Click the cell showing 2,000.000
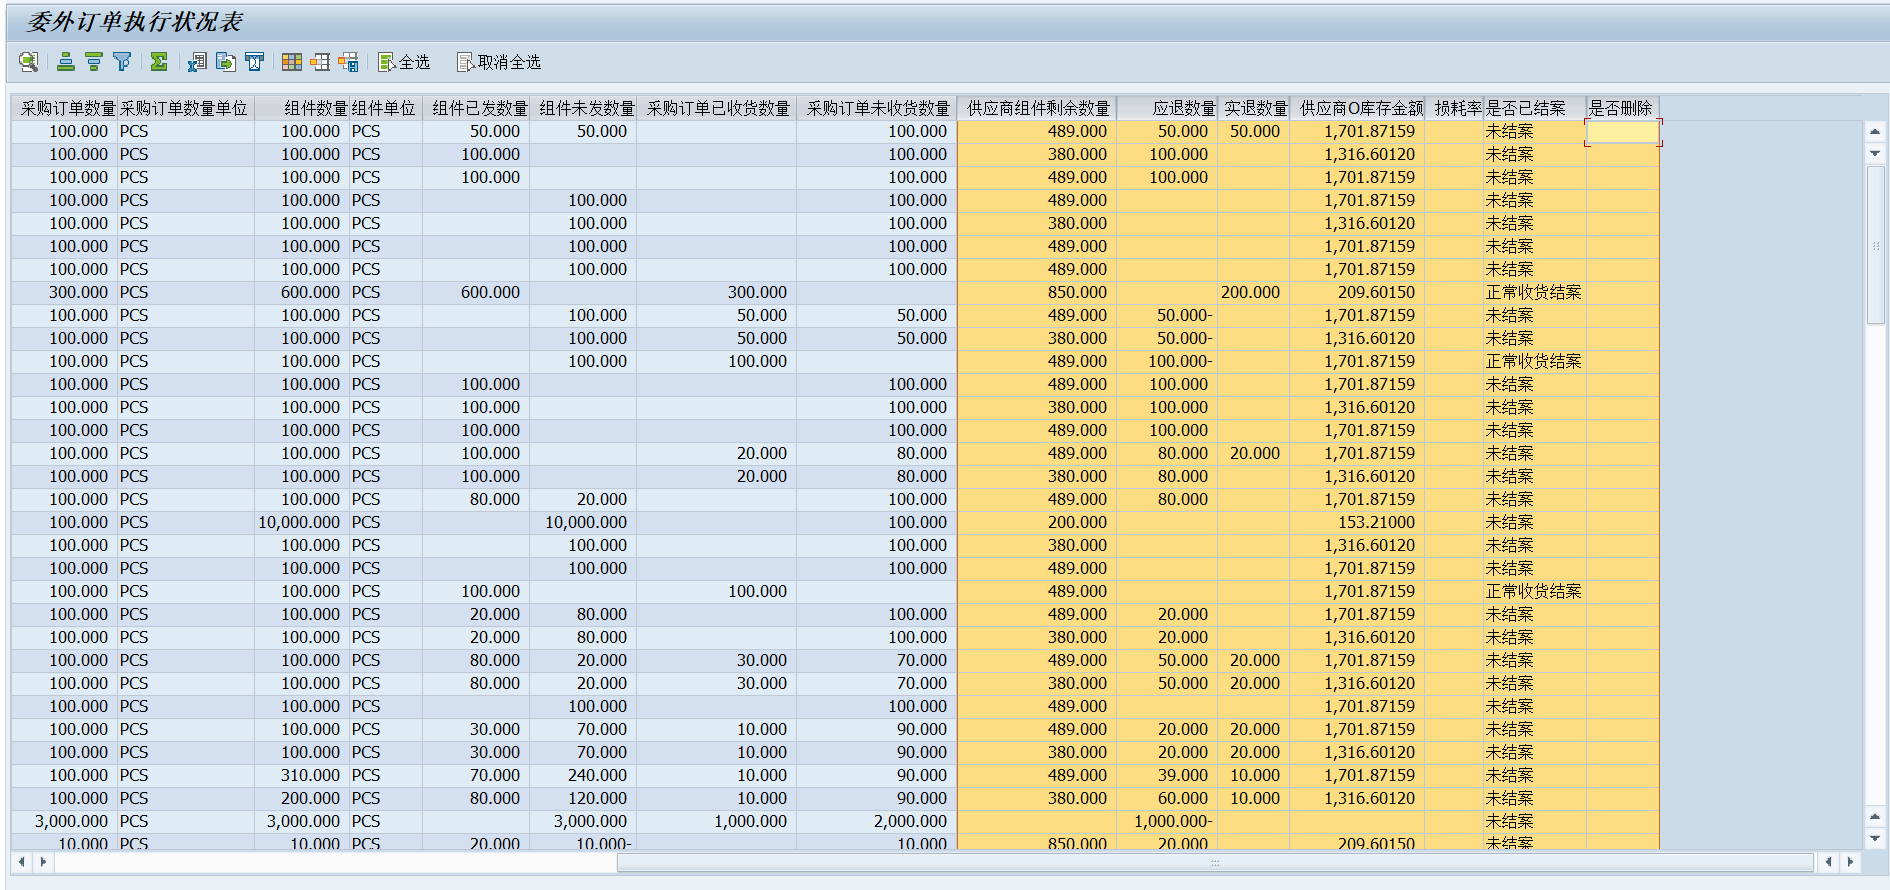 [877, 821]
